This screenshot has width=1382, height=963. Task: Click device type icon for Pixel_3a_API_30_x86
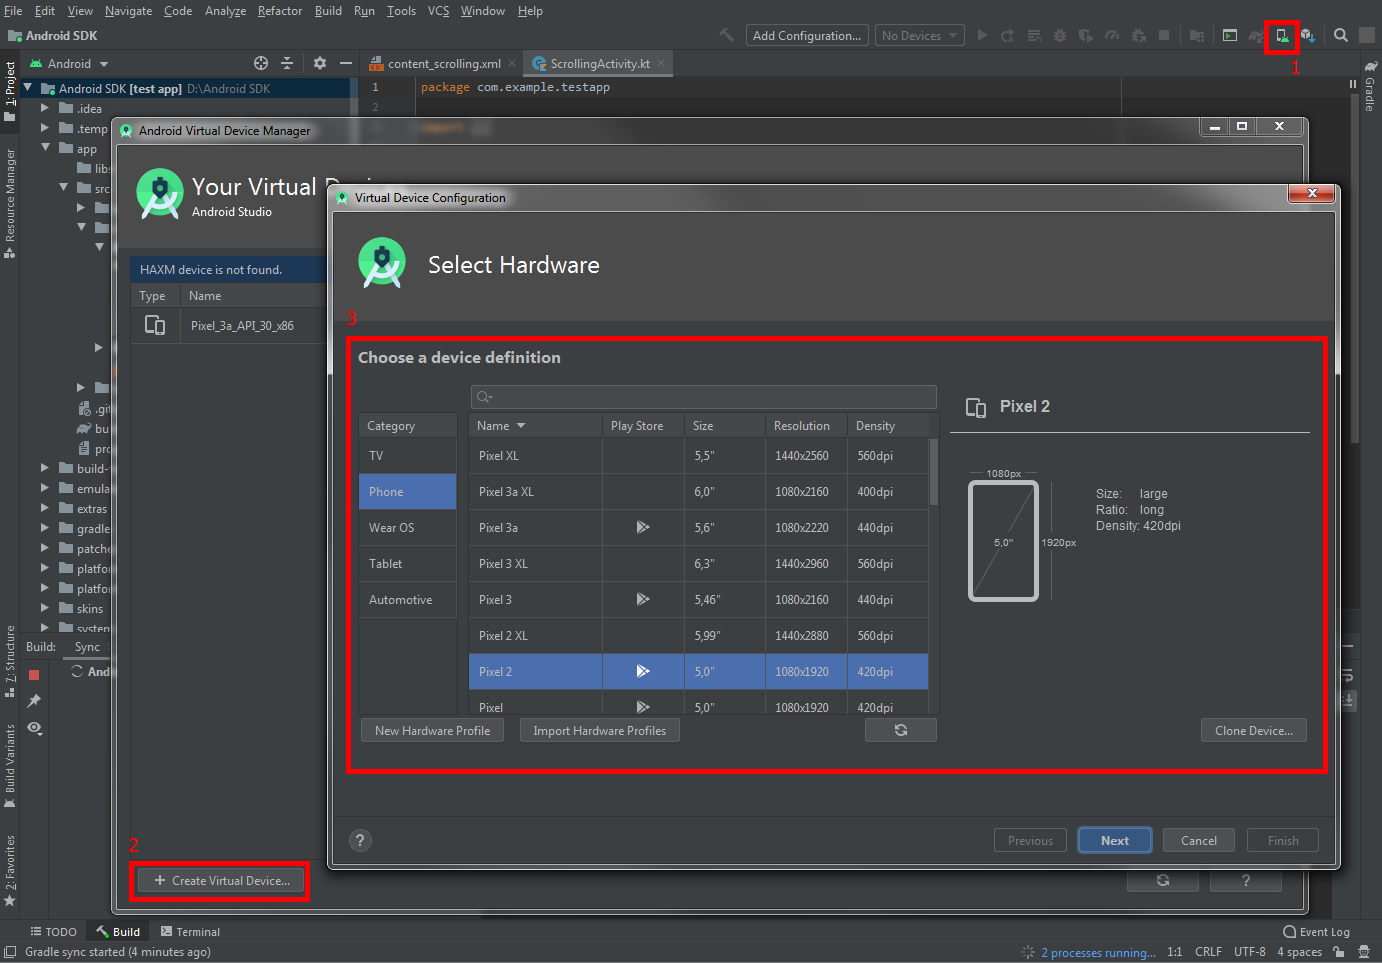tap(155, 325)
